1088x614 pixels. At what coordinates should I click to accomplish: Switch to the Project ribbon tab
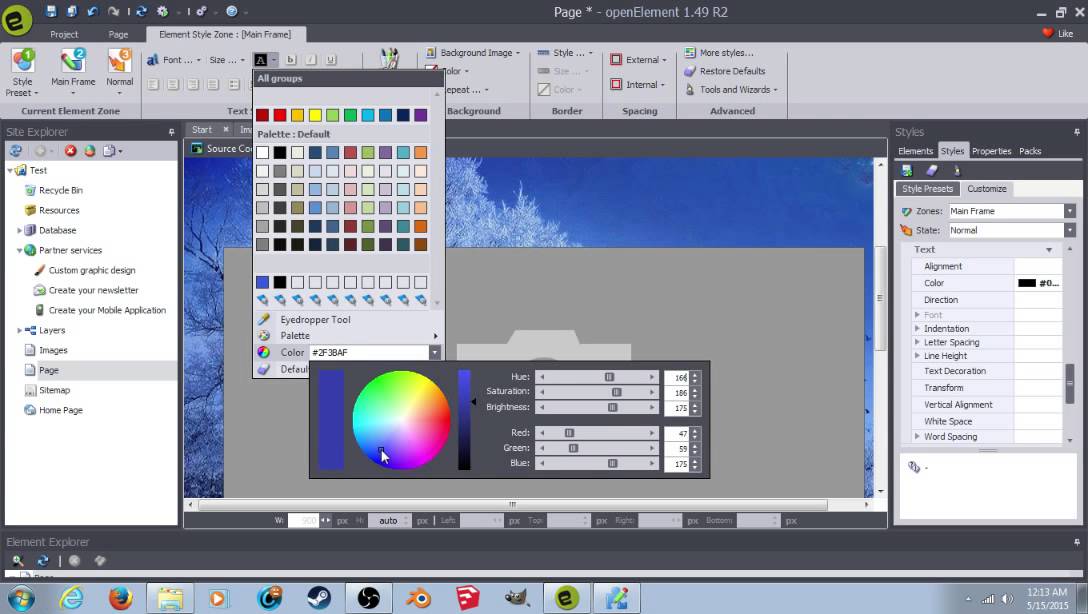(x=64, y=34)
